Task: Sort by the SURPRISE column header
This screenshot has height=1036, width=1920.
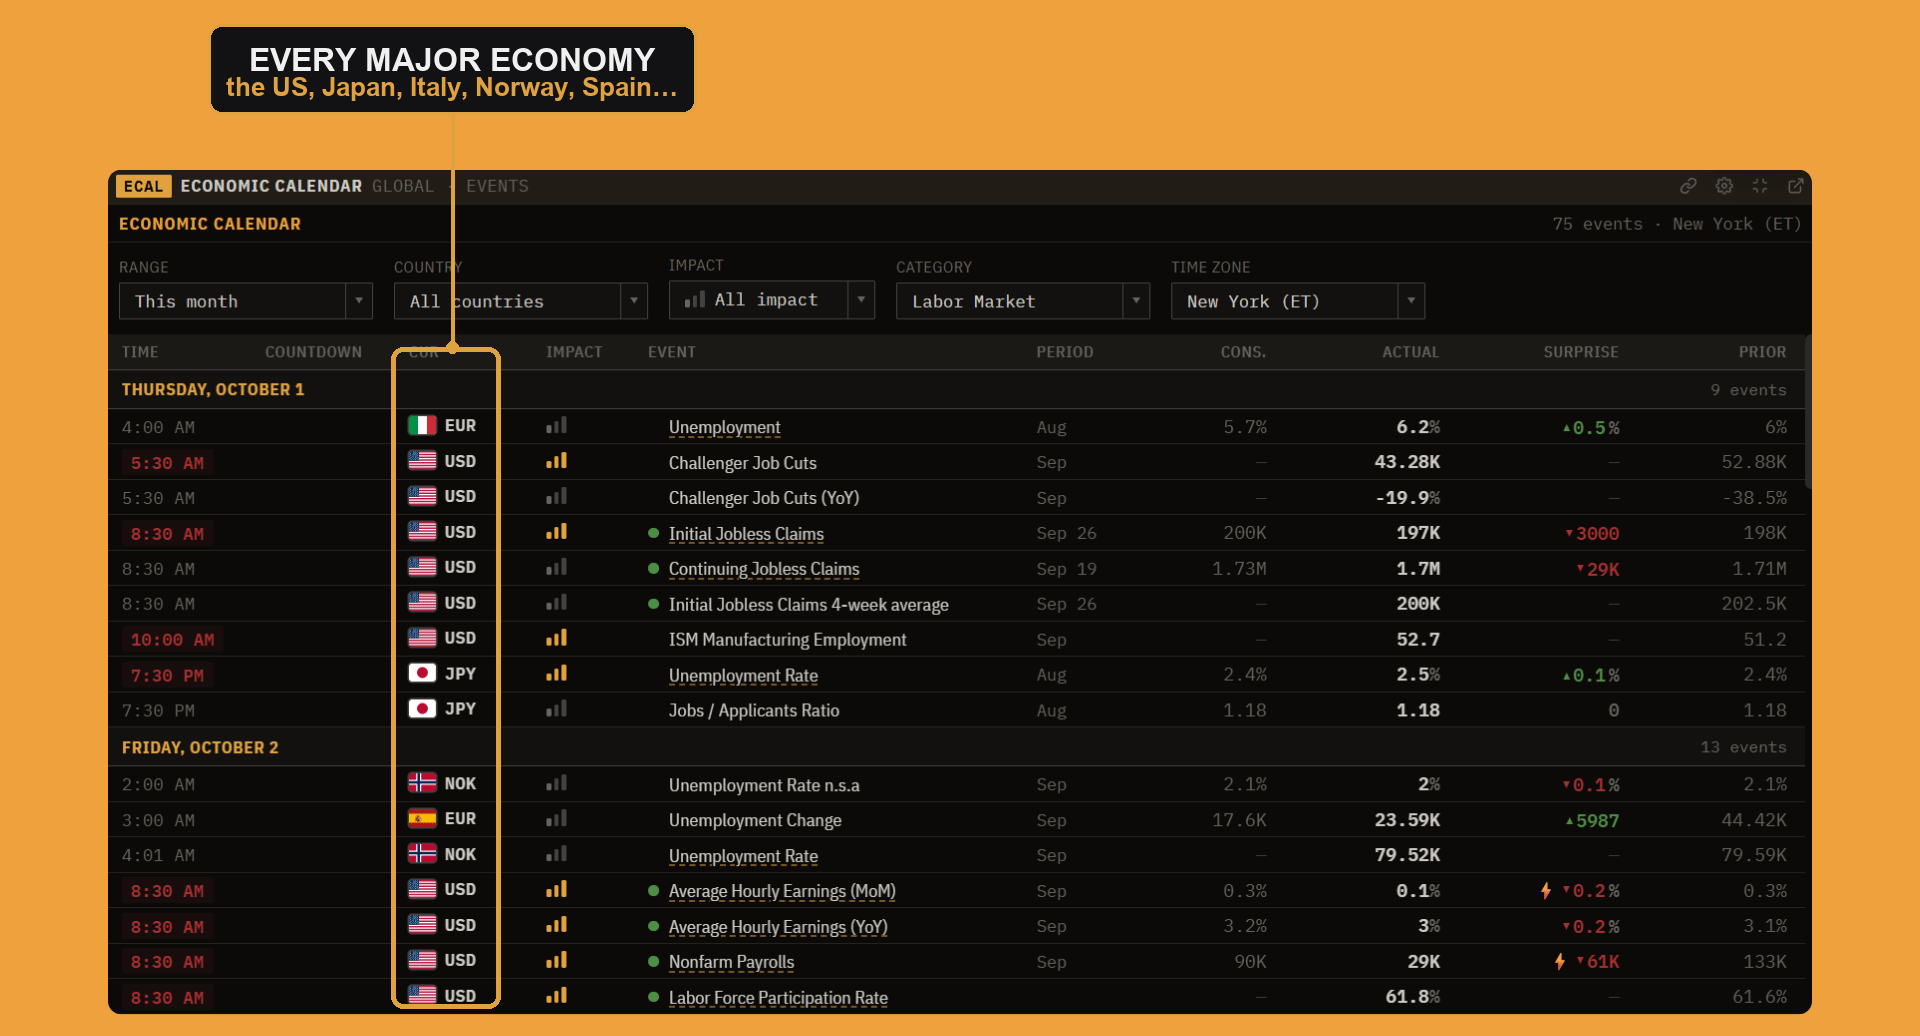Action: pyautogui.click(x=1580, y=352)
